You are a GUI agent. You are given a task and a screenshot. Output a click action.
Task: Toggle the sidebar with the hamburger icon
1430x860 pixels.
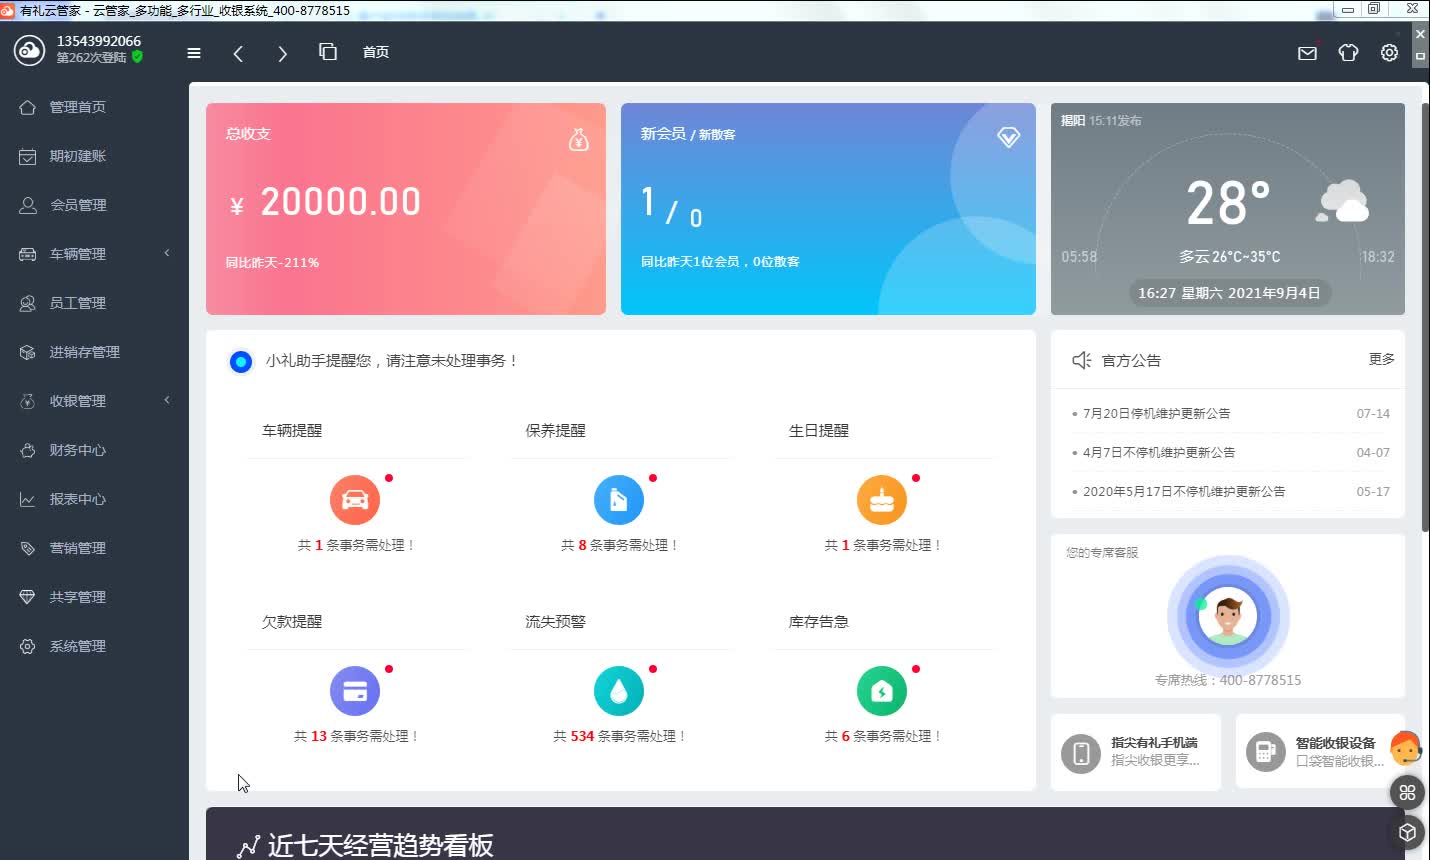coord(193,53)
